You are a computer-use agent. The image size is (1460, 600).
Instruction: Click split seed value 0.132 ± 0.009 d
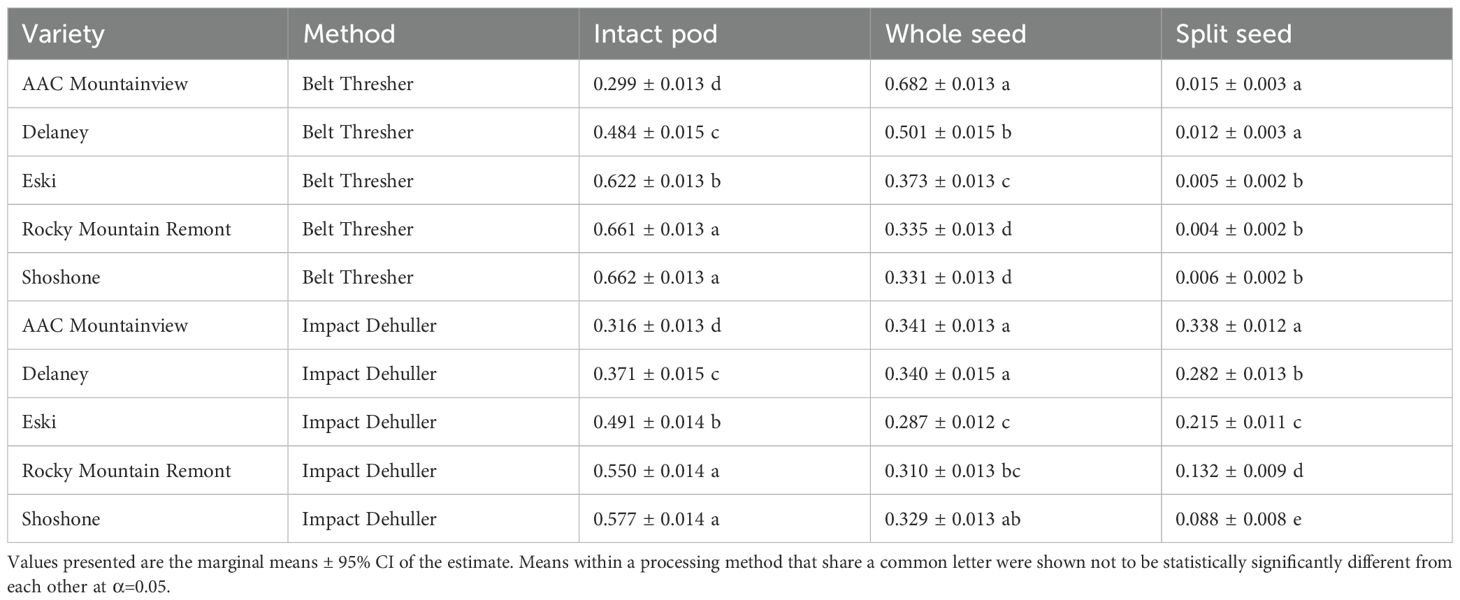click(1239, 471)
